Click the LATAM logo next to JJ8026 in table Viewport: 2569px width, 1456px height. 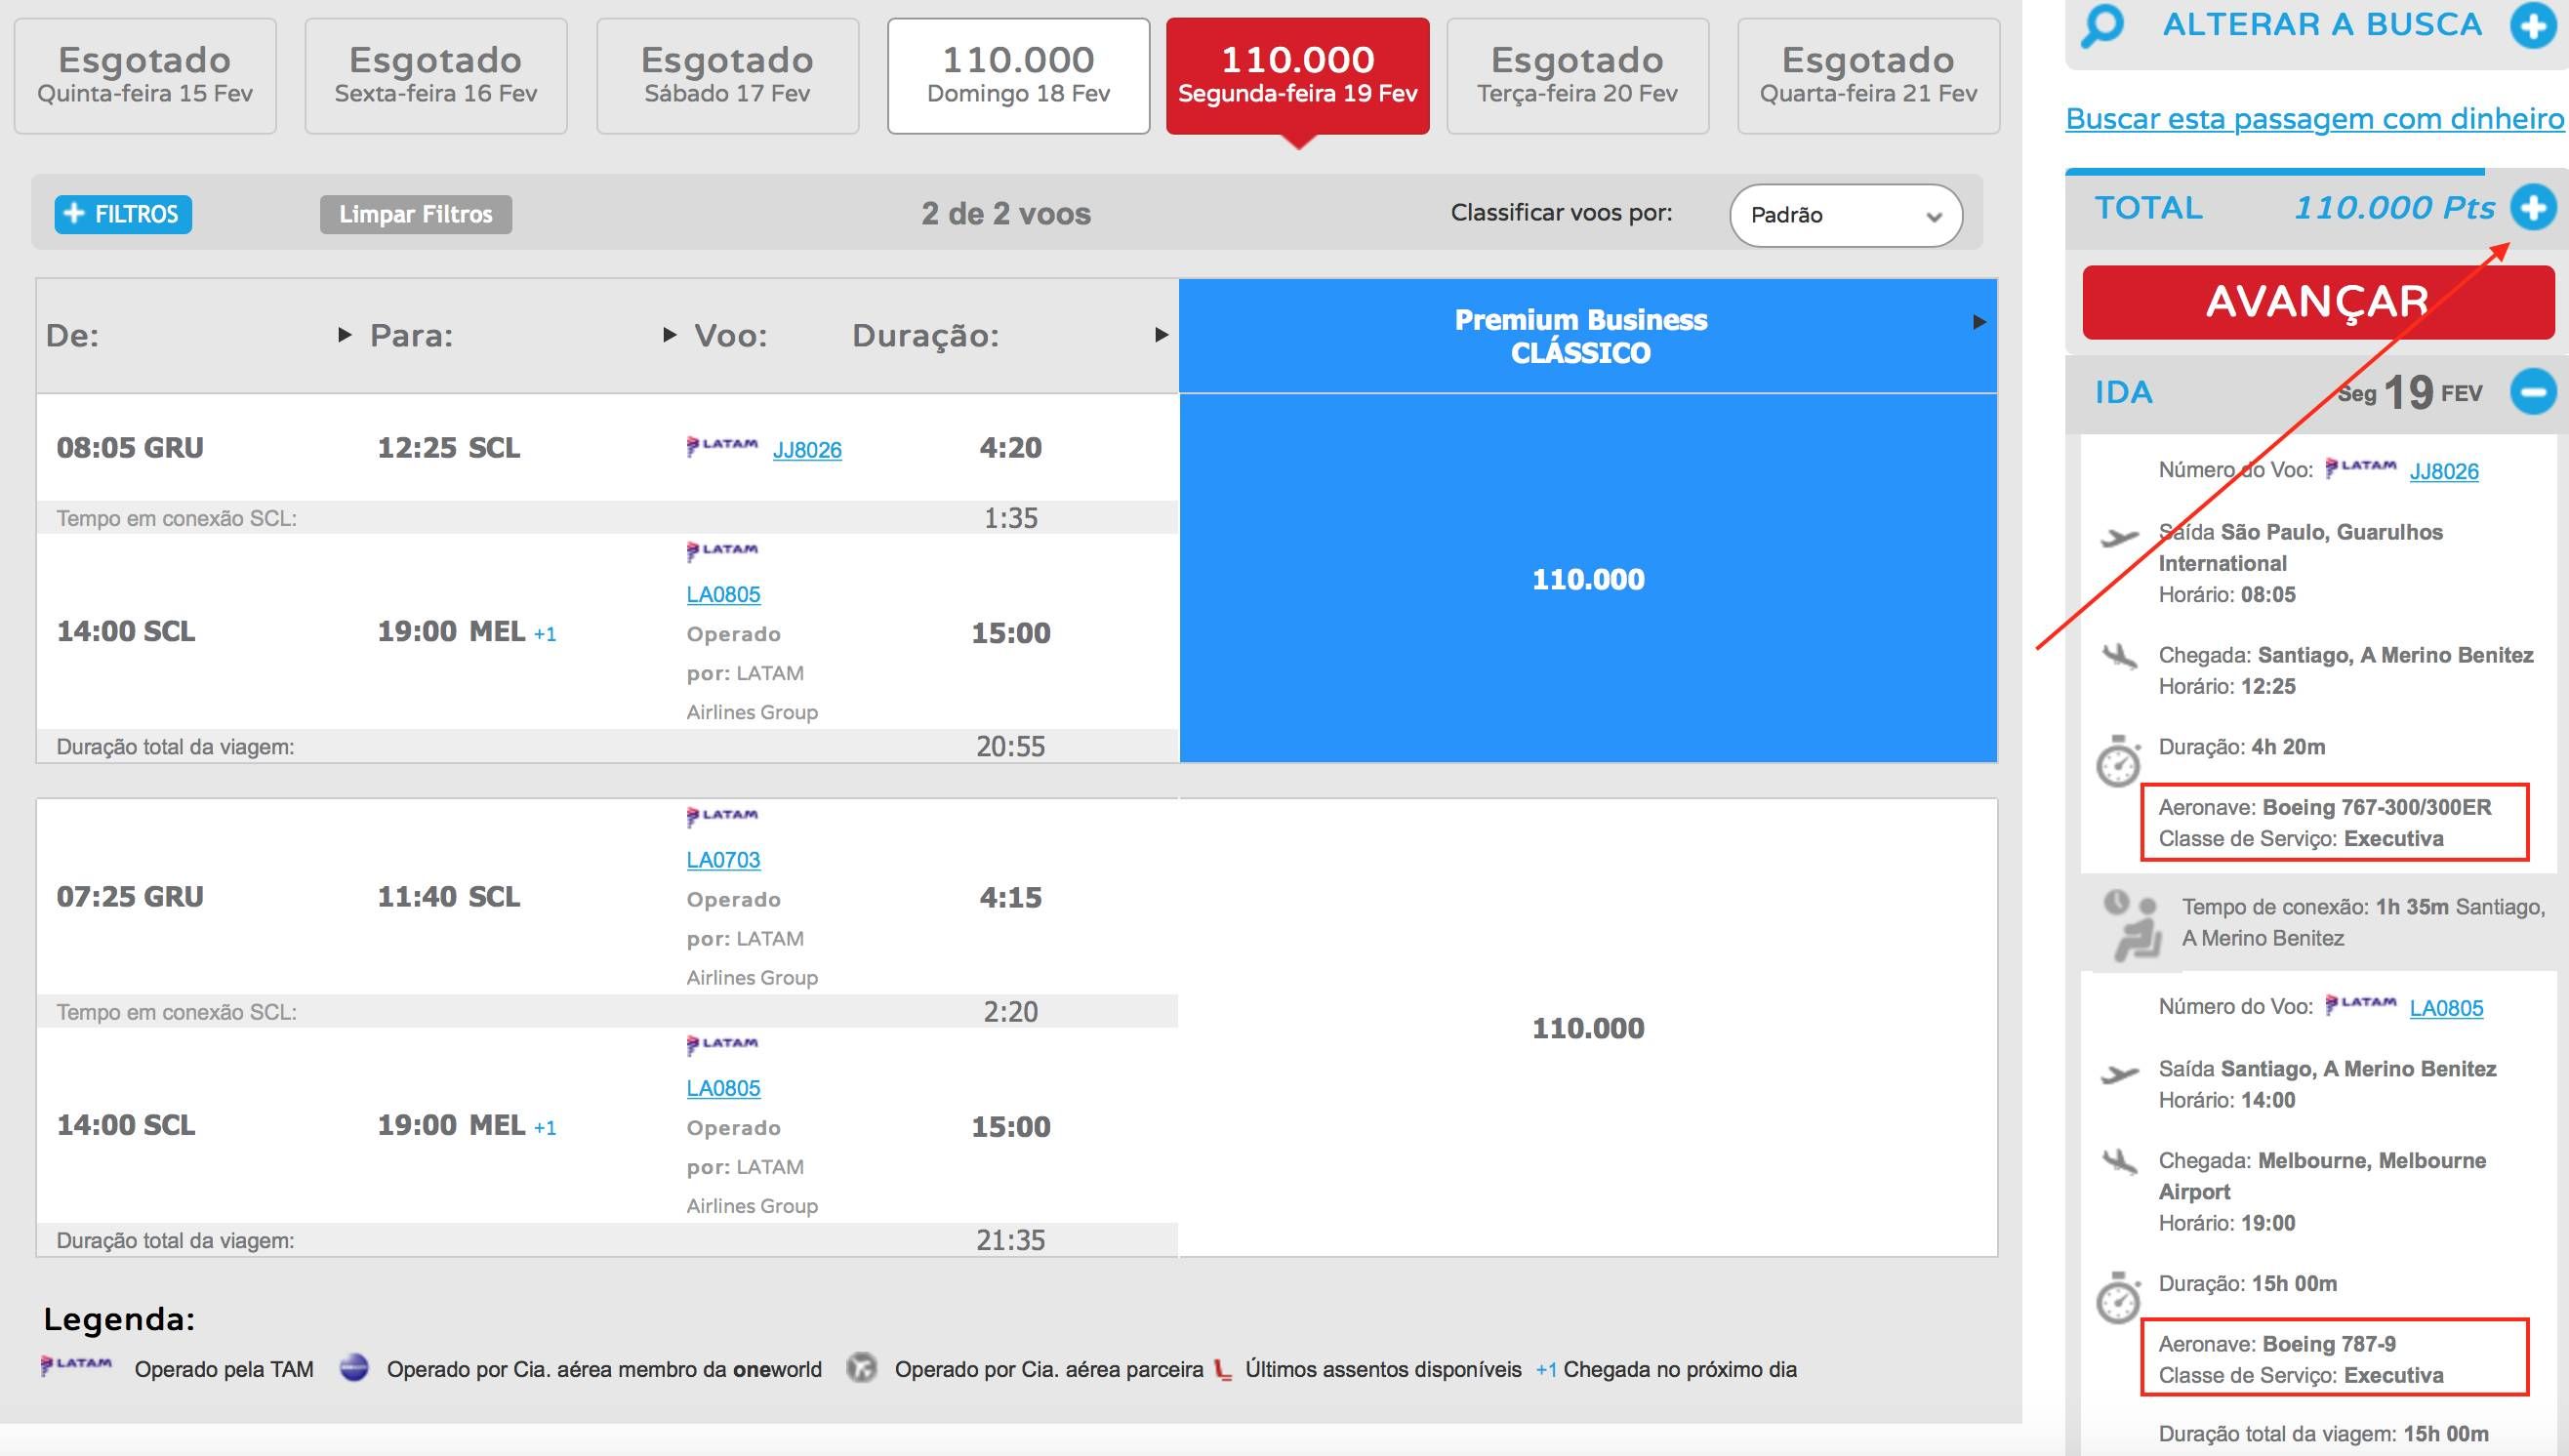coord(722,446)
